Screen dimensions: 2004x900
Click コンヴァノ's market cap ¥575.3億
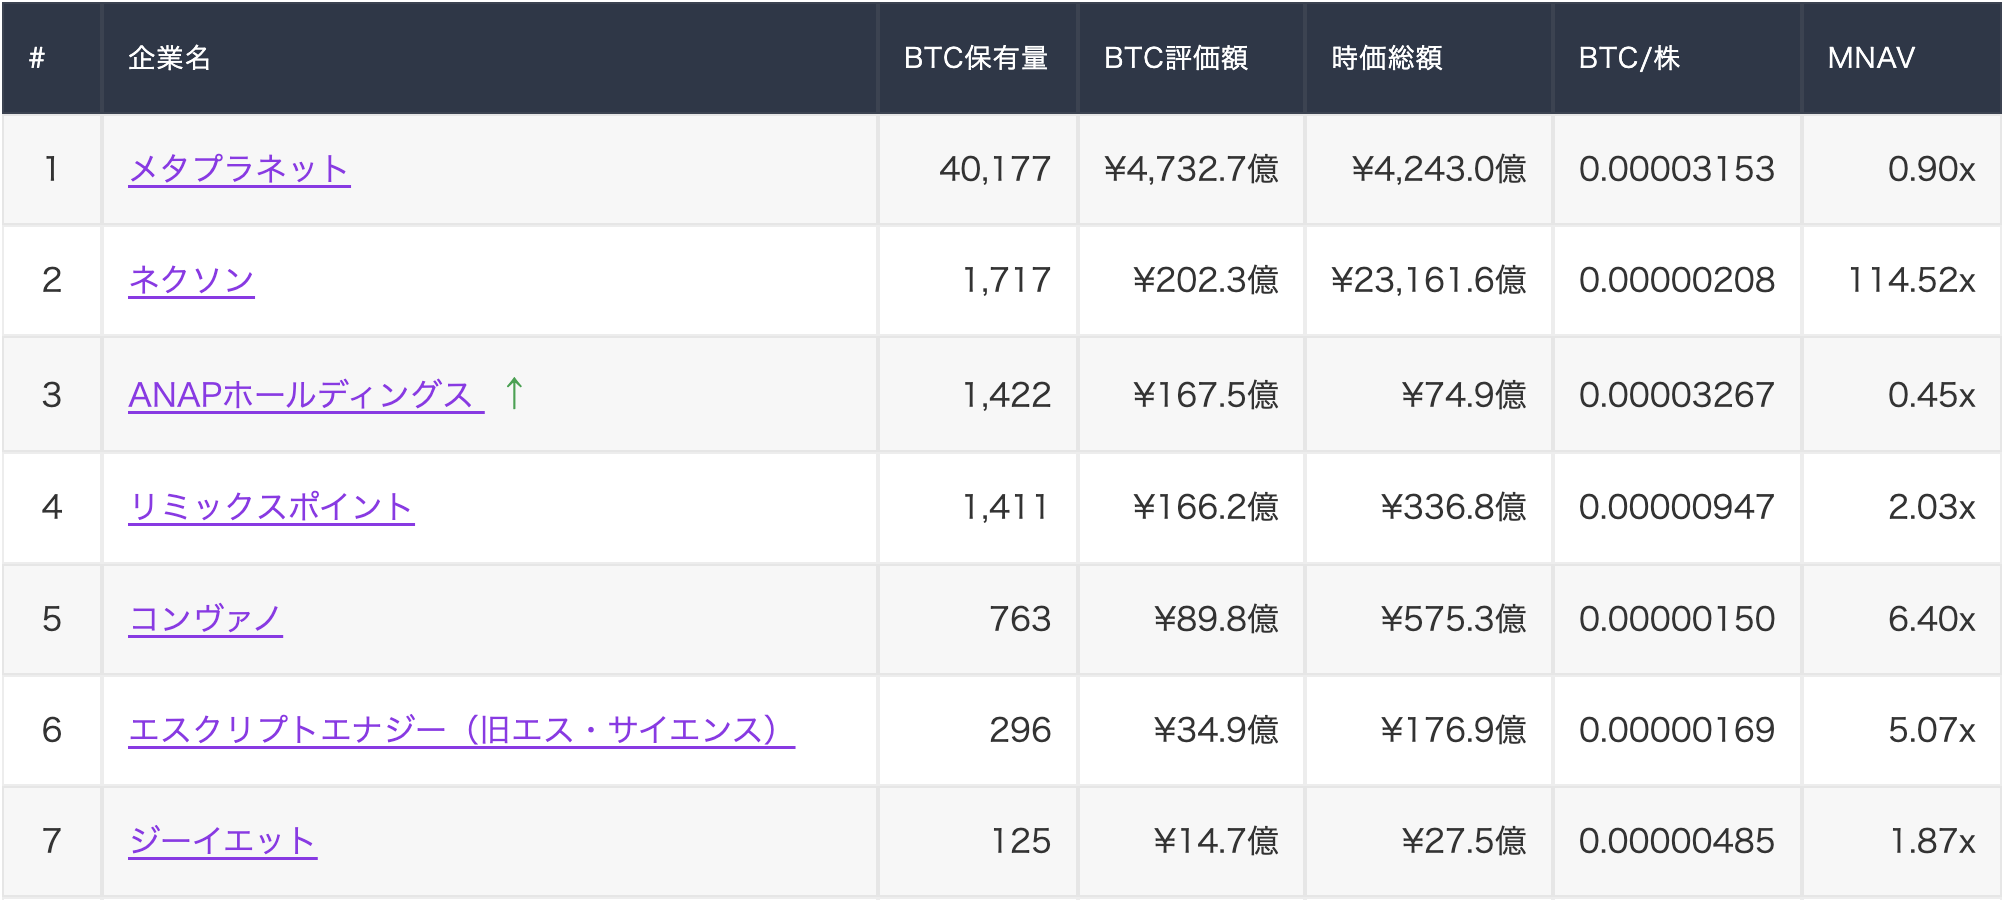tap(1453, 619)
